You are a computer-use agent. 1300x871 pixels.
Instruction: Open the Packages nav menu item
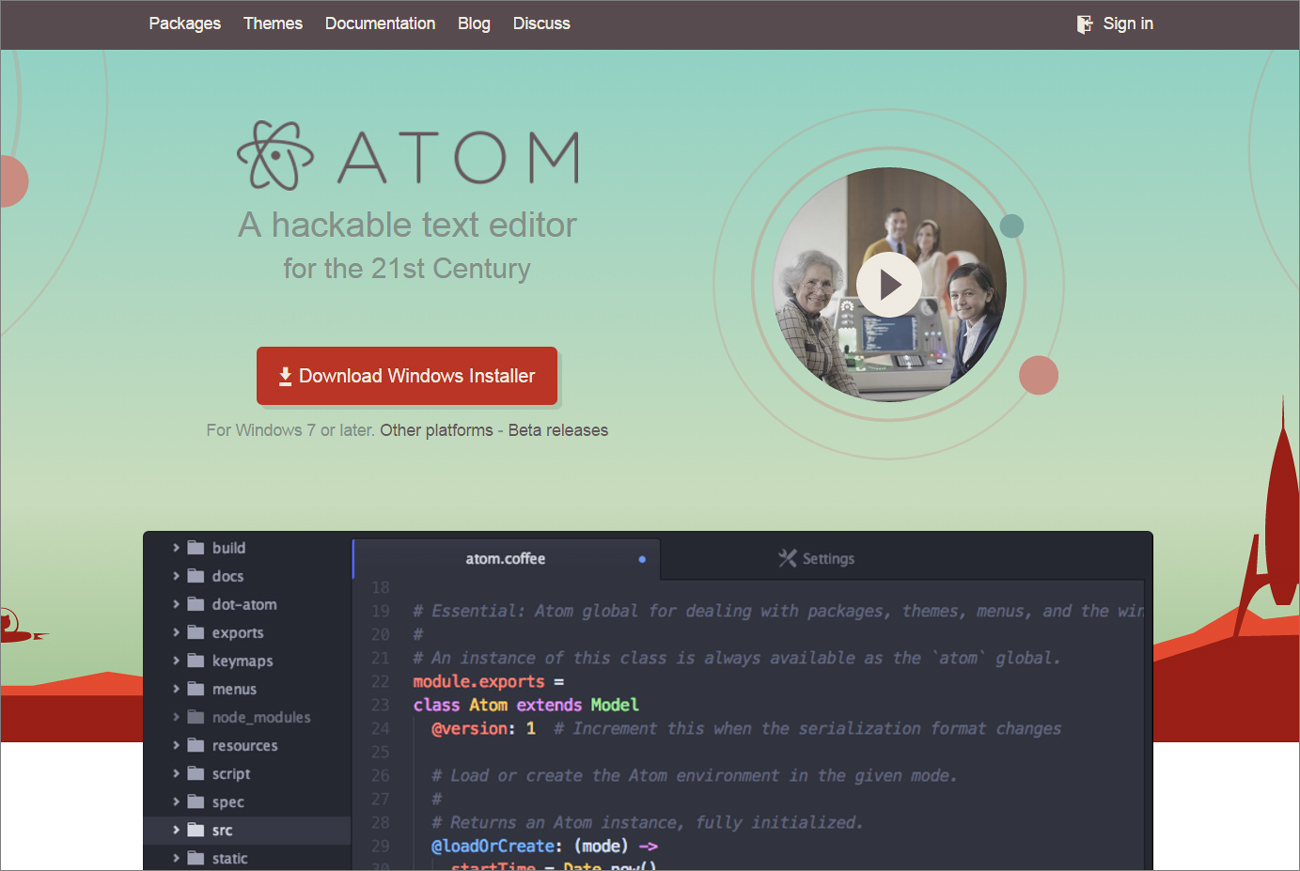click(185, 24)
